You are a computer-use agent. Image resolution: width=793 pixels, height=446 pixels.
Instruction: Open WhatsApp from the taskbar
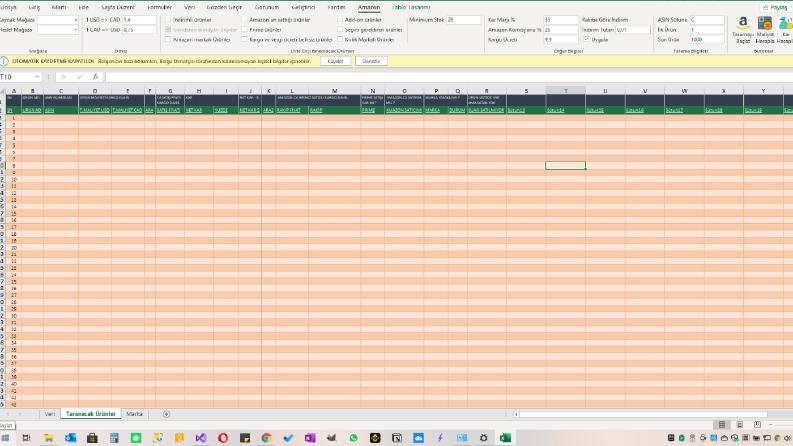pyautogui.click(x=354, y=438)
